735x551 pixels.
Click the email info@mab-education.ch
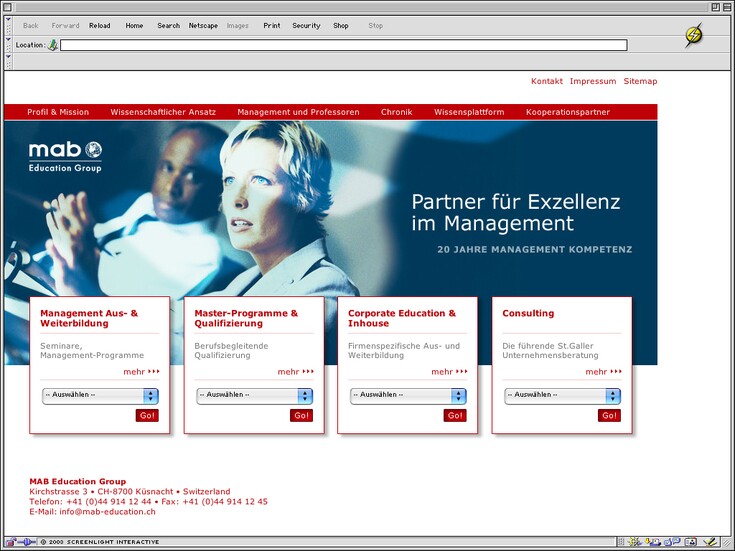pyautogui.click(x=107, y=512)
